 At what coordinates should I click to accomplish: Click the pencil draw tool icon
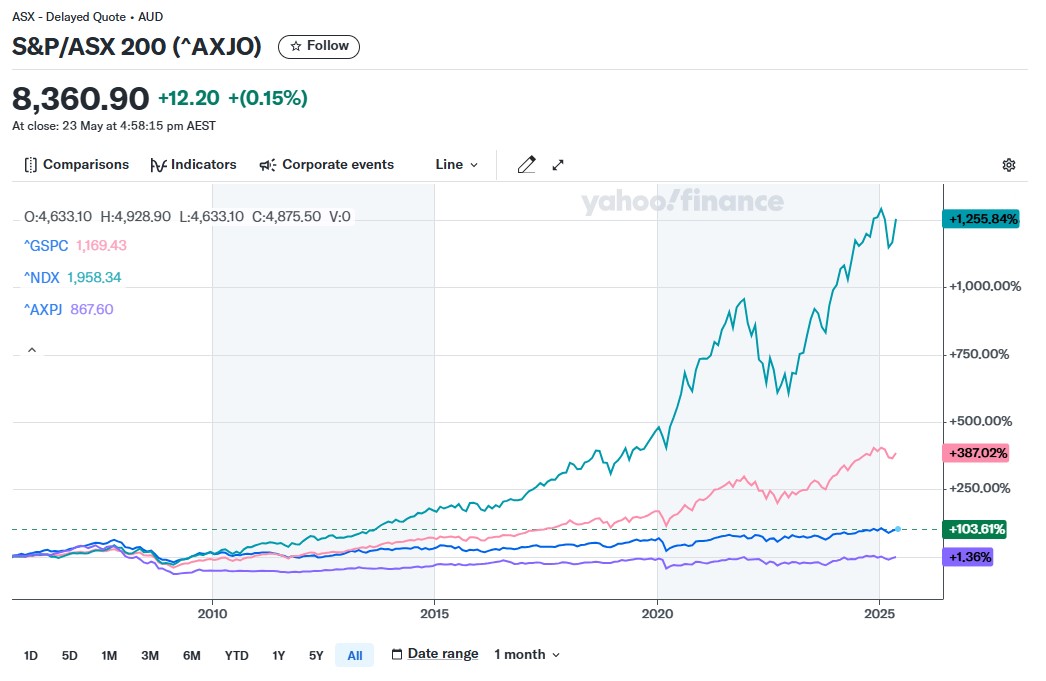(x=526, y=165)
